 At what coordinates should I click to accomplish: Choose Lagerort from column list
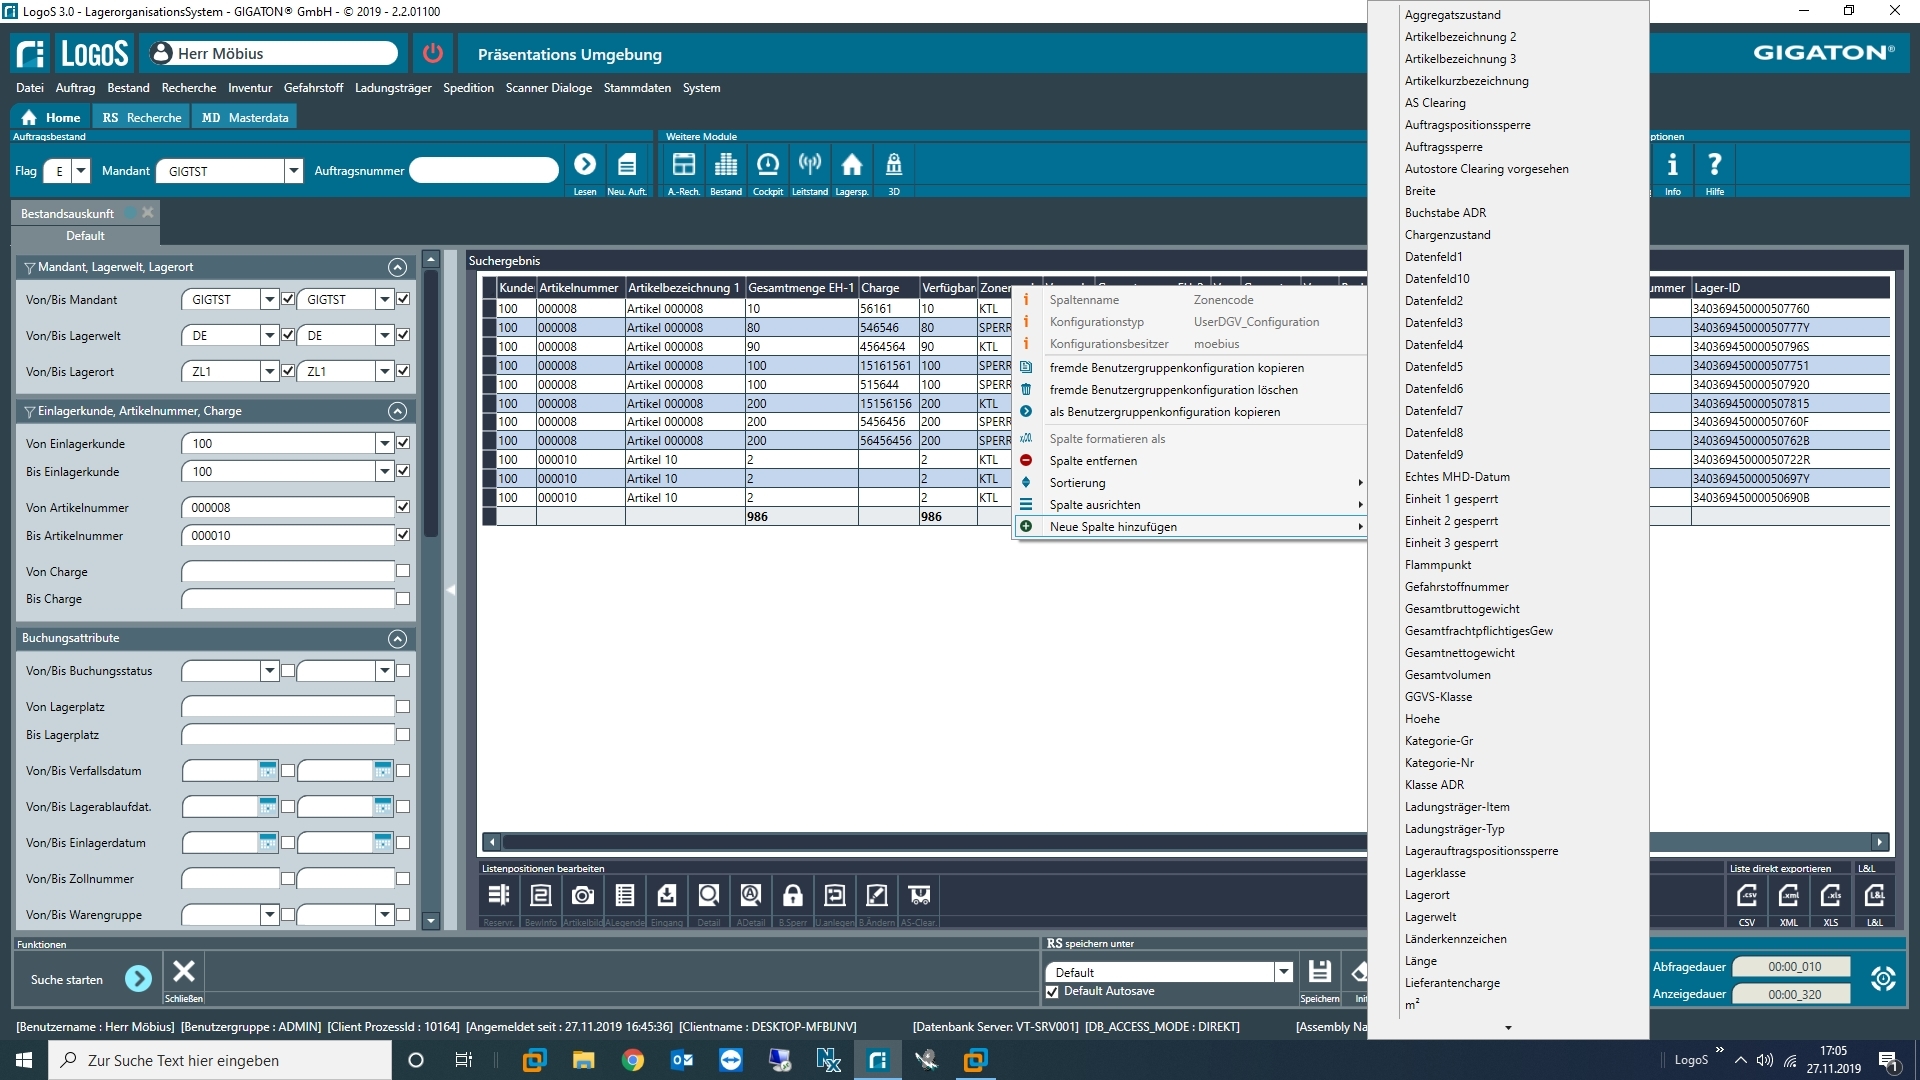coord(1426,895)
